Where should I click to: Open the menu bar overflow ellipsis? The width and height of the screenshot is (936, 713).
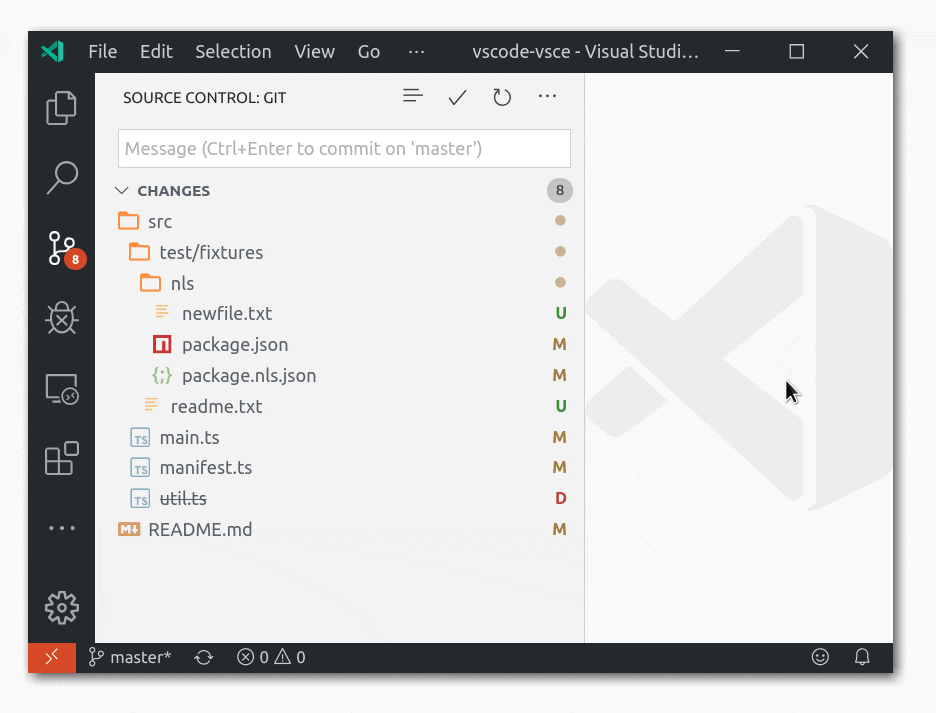416,52
